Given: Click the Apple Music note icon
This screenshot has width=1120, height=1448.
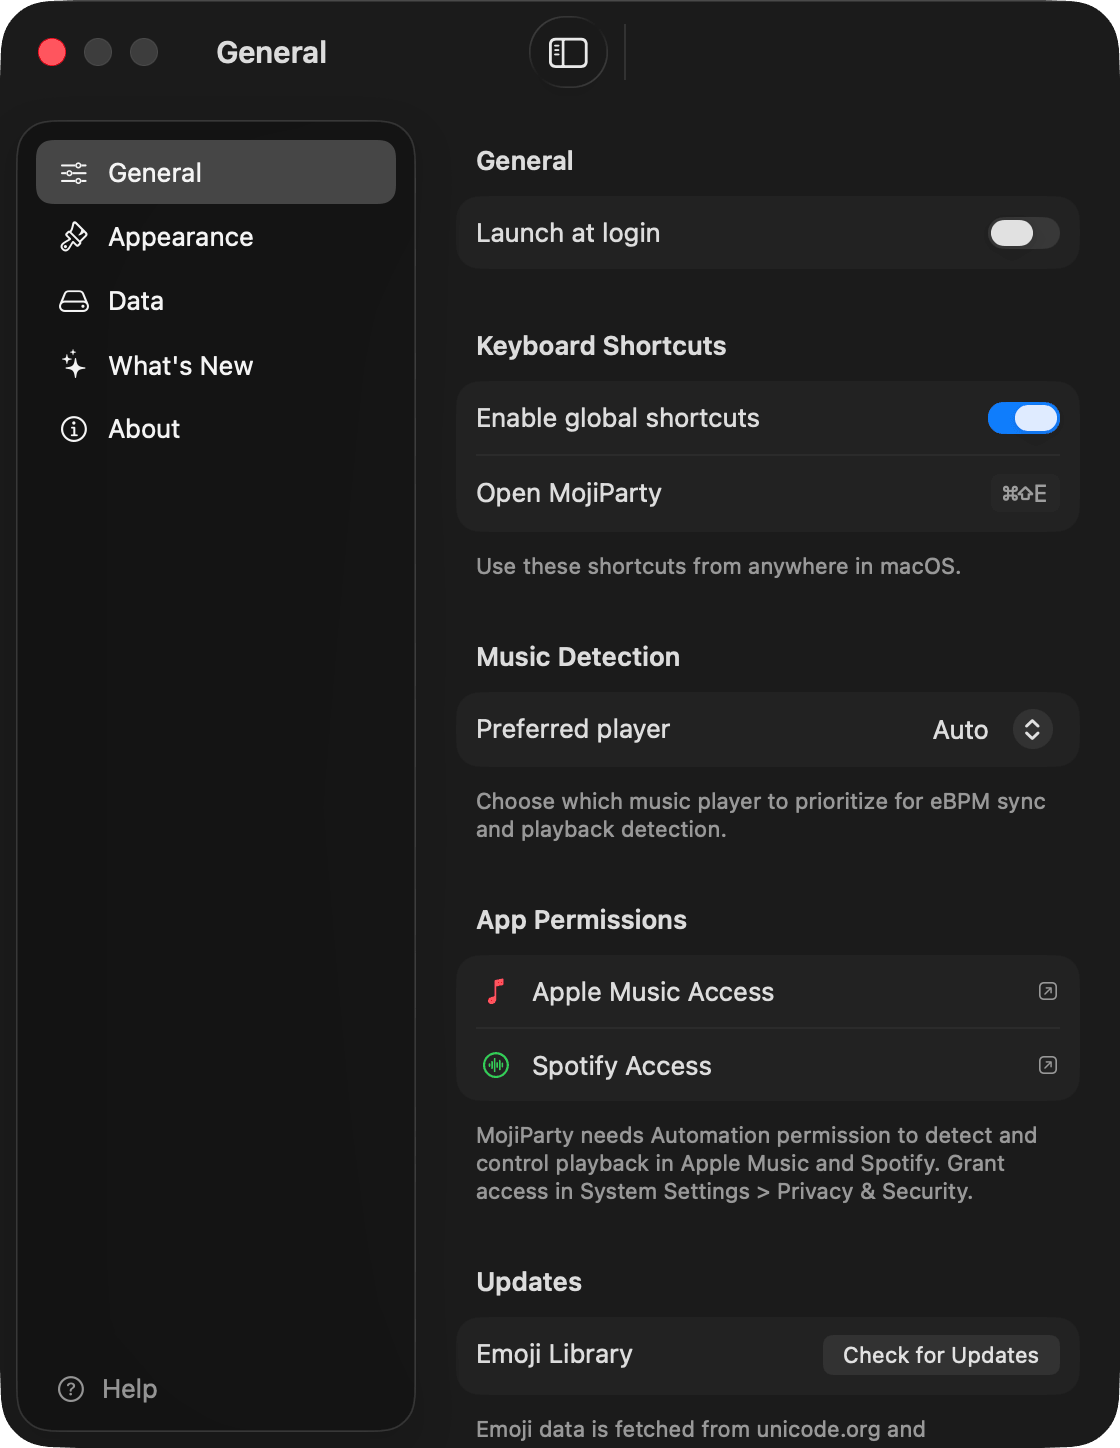Looking at the screenshot, I should coord(496,992).
